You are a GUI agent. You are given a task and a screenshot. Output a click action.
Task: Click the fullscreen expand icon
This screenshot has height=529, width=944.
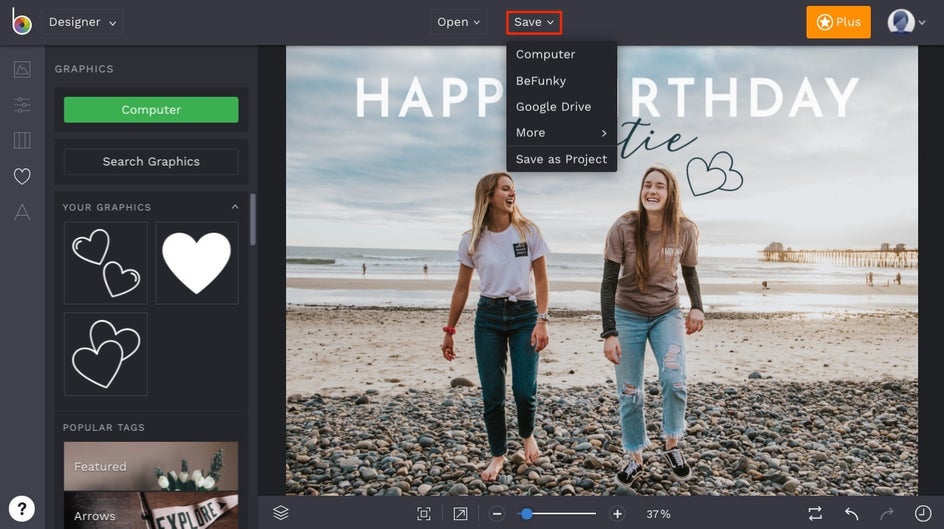click(x=460, y=513)
